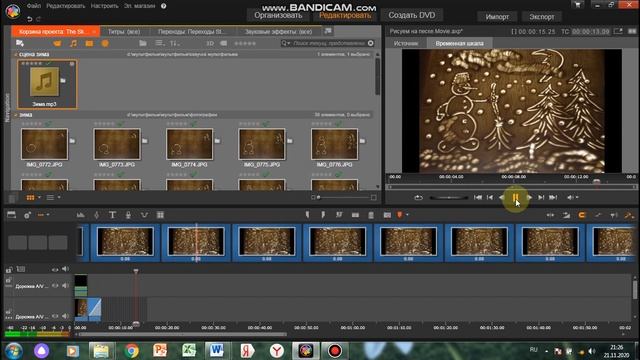The height and width of the screenshot is (360, 640).
Task: Open the Звуковые эффекты (все) tab
Action: tap(278, 31)
